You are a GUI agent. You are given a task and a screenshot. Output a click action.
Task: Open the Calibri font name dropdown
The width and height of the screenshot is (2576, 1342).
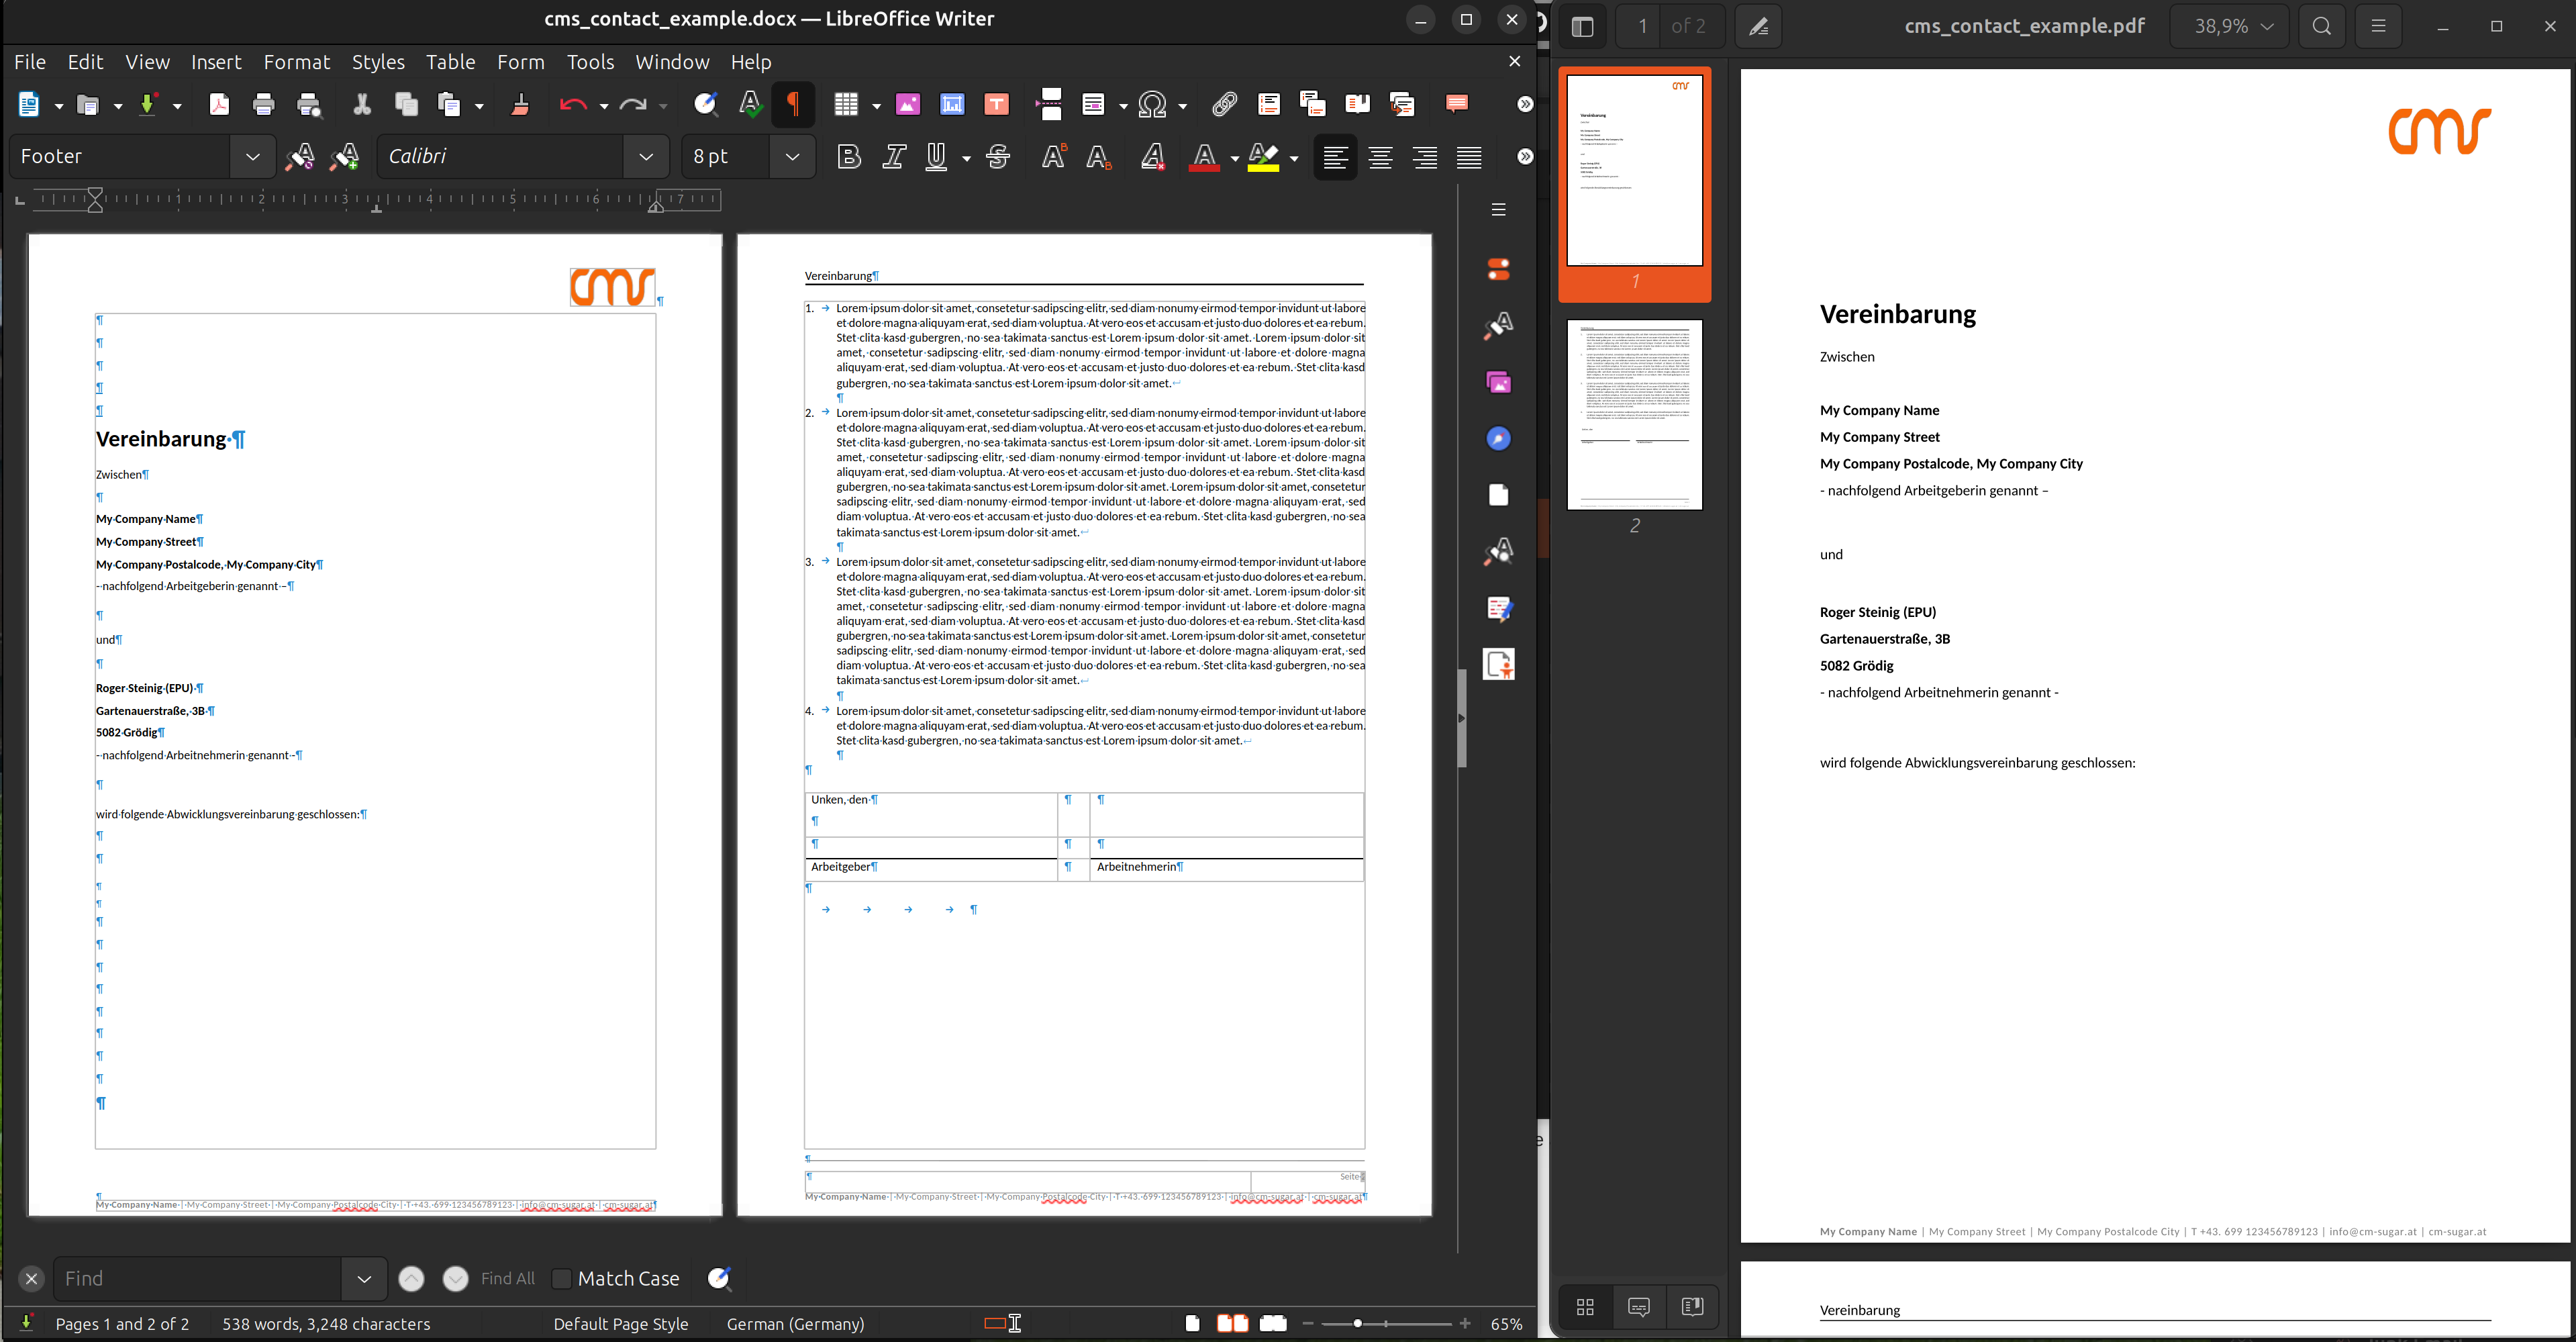pyautogui.click(x=646, y=157)
